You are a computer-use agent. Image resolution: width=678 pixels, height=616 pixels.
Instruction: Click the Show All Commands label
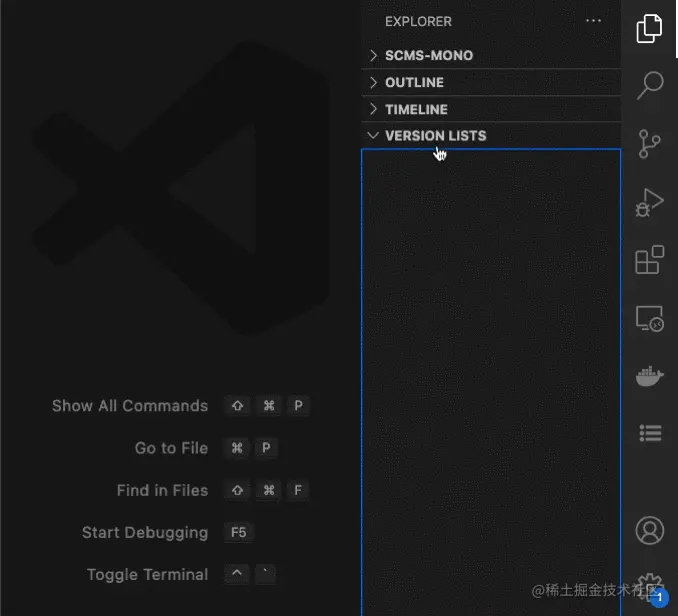130,406
